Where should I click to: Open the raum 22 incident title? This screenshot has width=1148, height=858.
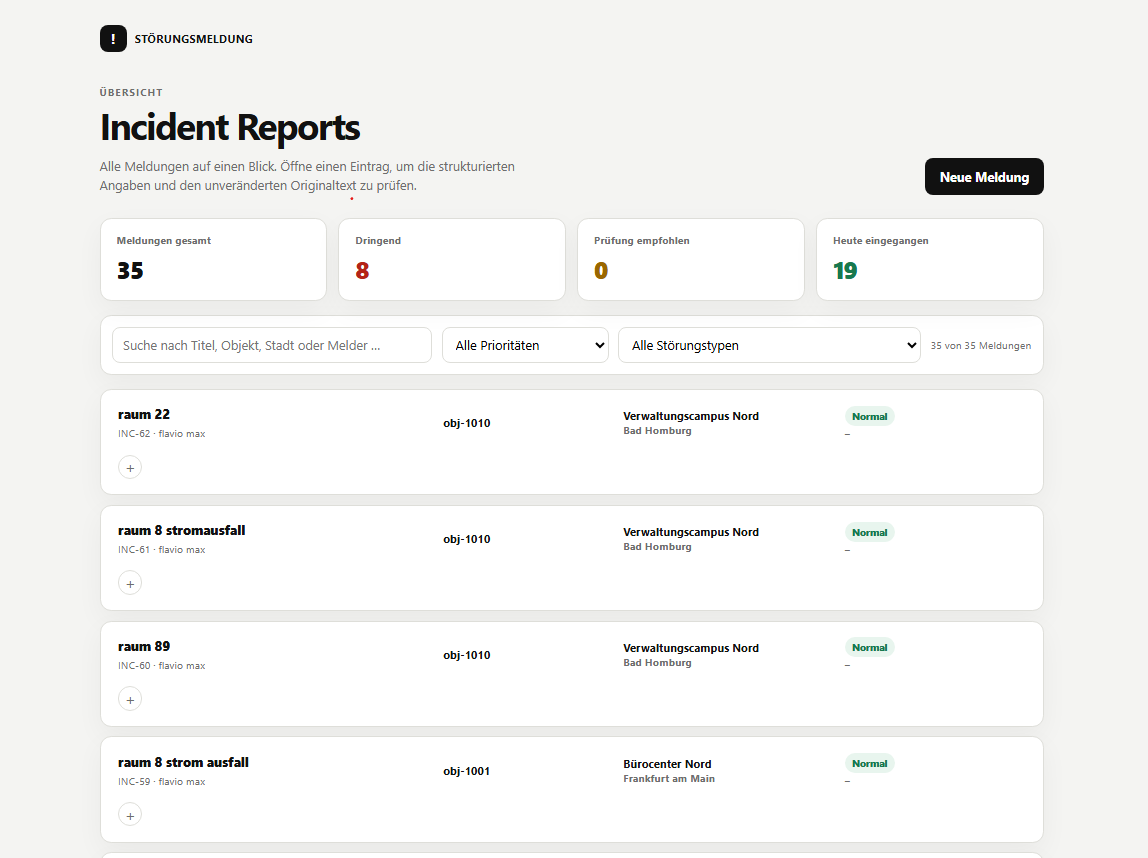click(x=144, y=414)
